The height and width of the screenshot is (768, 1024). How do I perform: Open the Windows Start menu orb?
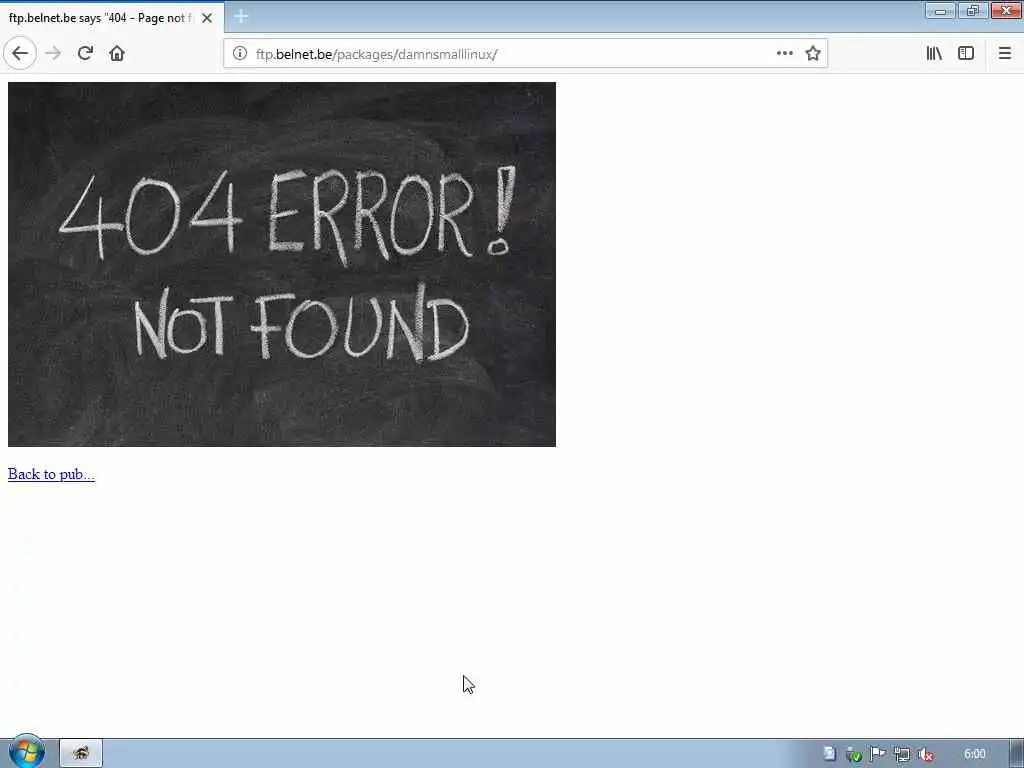tap(26, 752)
